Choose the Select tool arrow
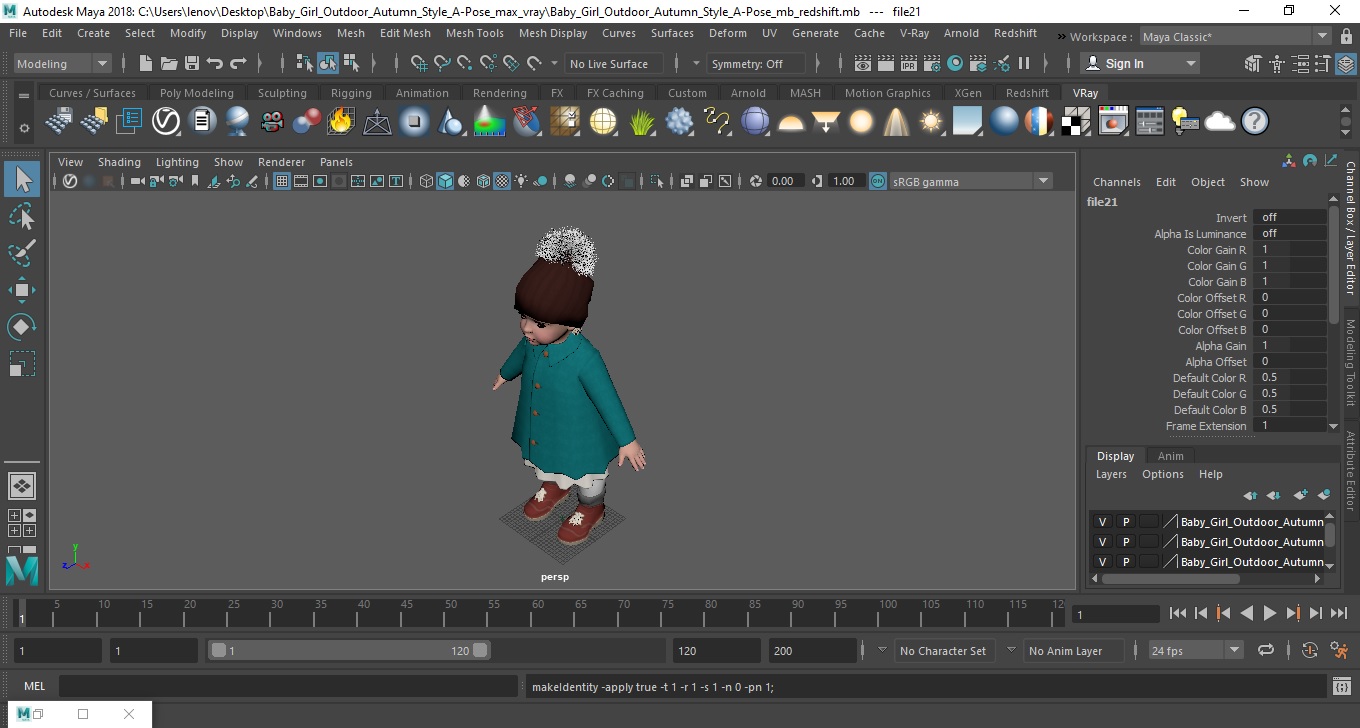 22,180
